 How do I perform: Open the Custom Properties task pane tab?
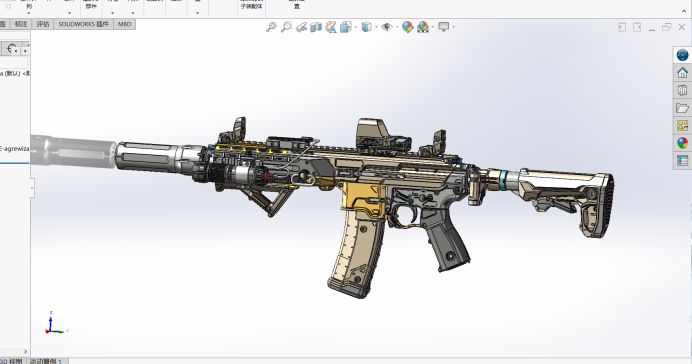pyautogui.click(x=682, y=161)
